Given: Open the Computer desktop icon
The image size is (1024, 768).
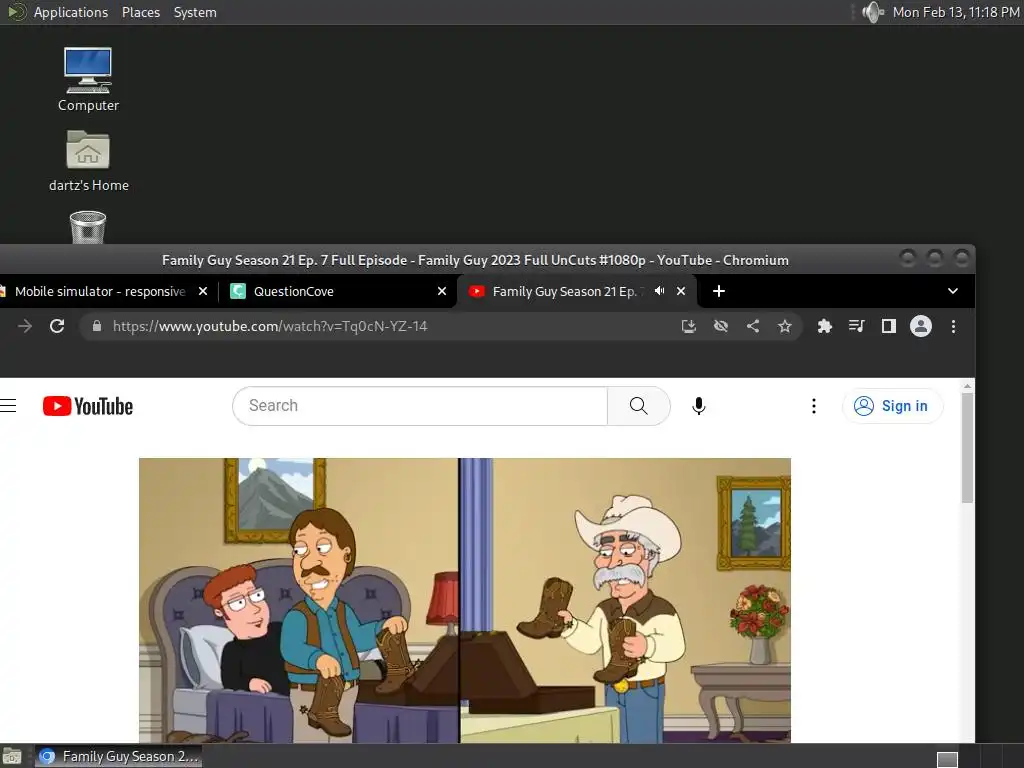Looking at the screenshot, I should tap(88, 79).
